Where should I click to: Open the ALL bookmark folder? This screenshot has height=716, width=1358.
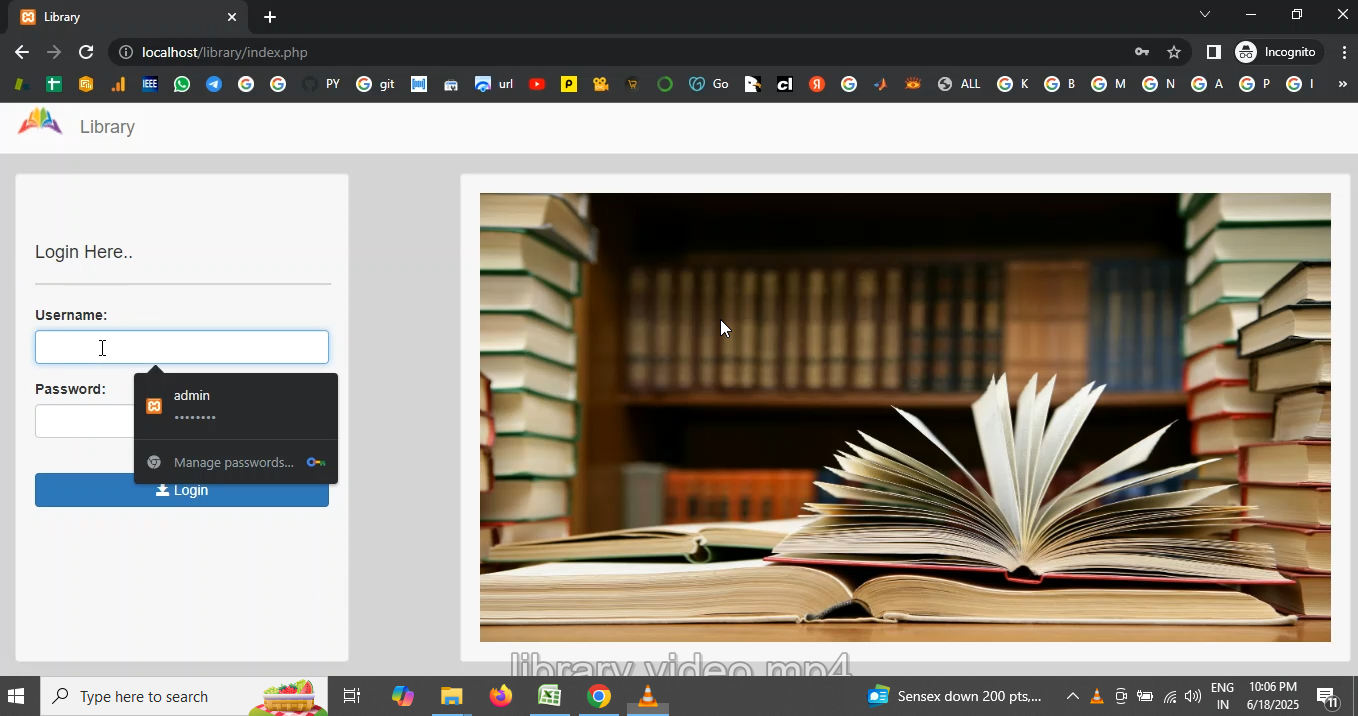[x=959, y=84]
